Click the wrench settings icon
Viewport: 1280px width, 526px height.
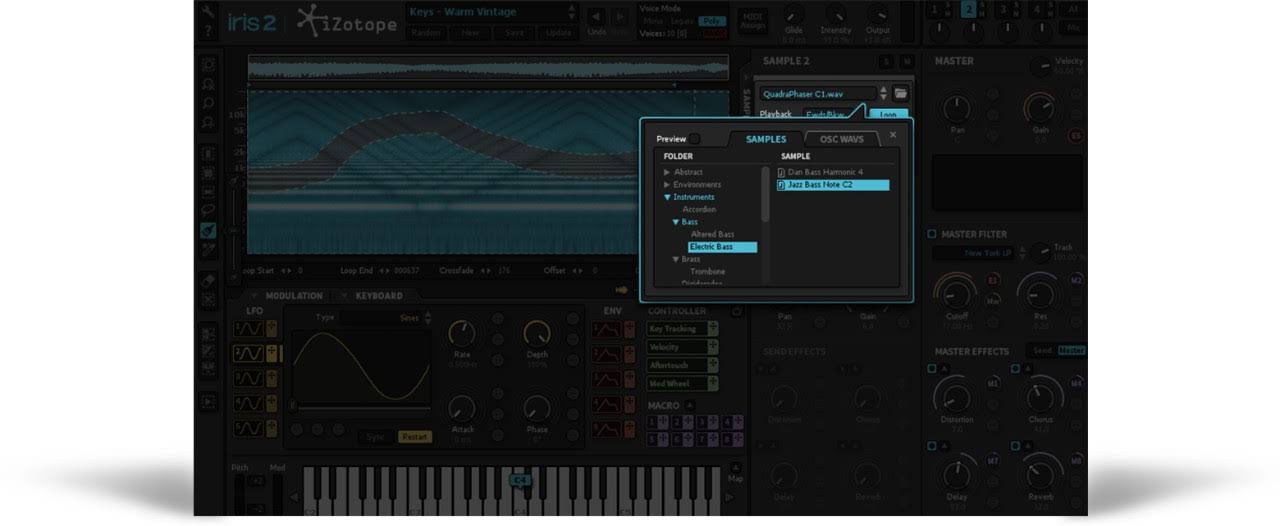[208, 12]
